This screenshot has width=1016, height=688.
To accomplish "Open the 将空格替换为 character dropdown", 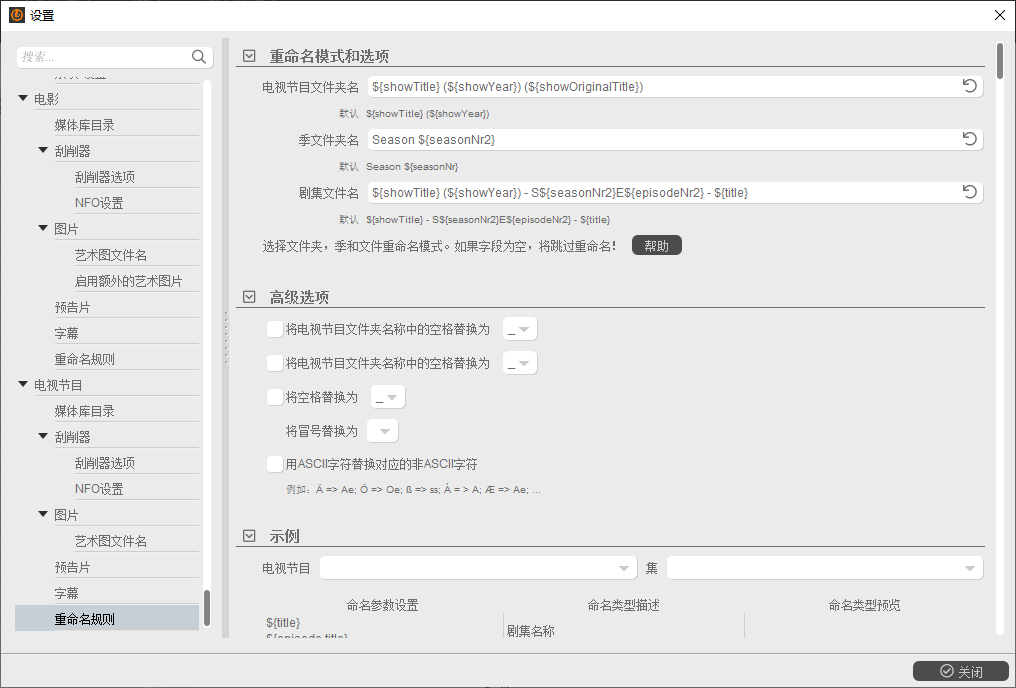I will click(387, 396).
